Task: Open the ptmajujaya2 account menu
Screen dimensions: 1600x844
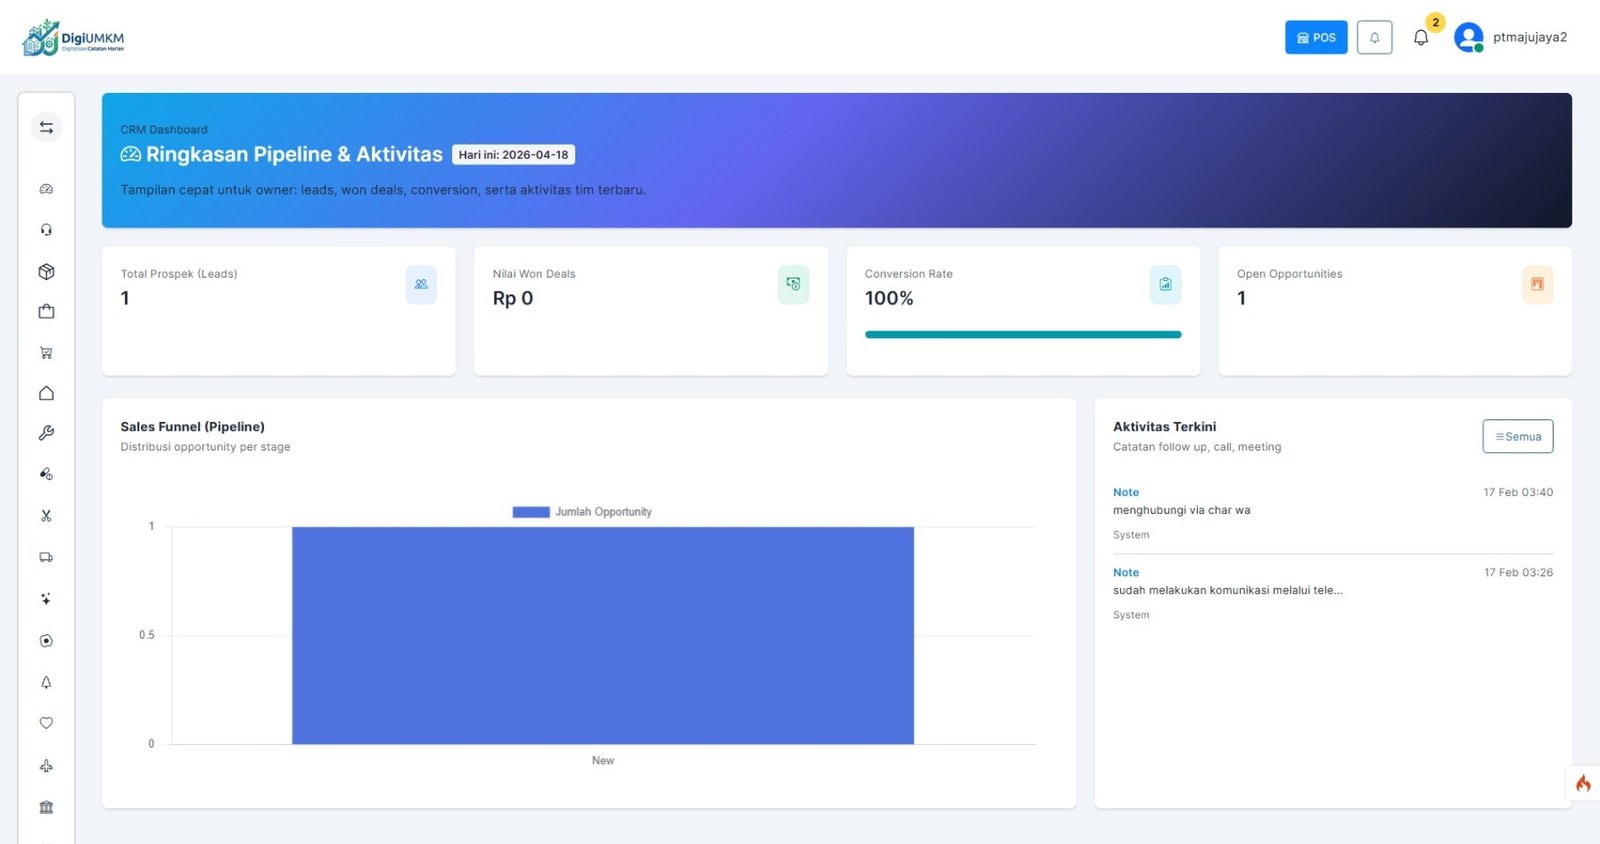Action: 1530,37
